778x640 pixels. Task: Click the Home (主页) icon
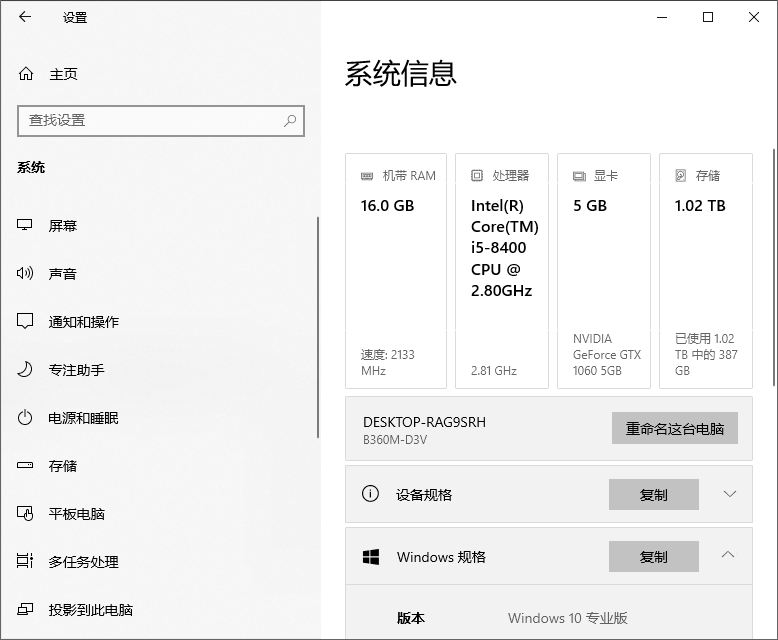tap(26, 74)
